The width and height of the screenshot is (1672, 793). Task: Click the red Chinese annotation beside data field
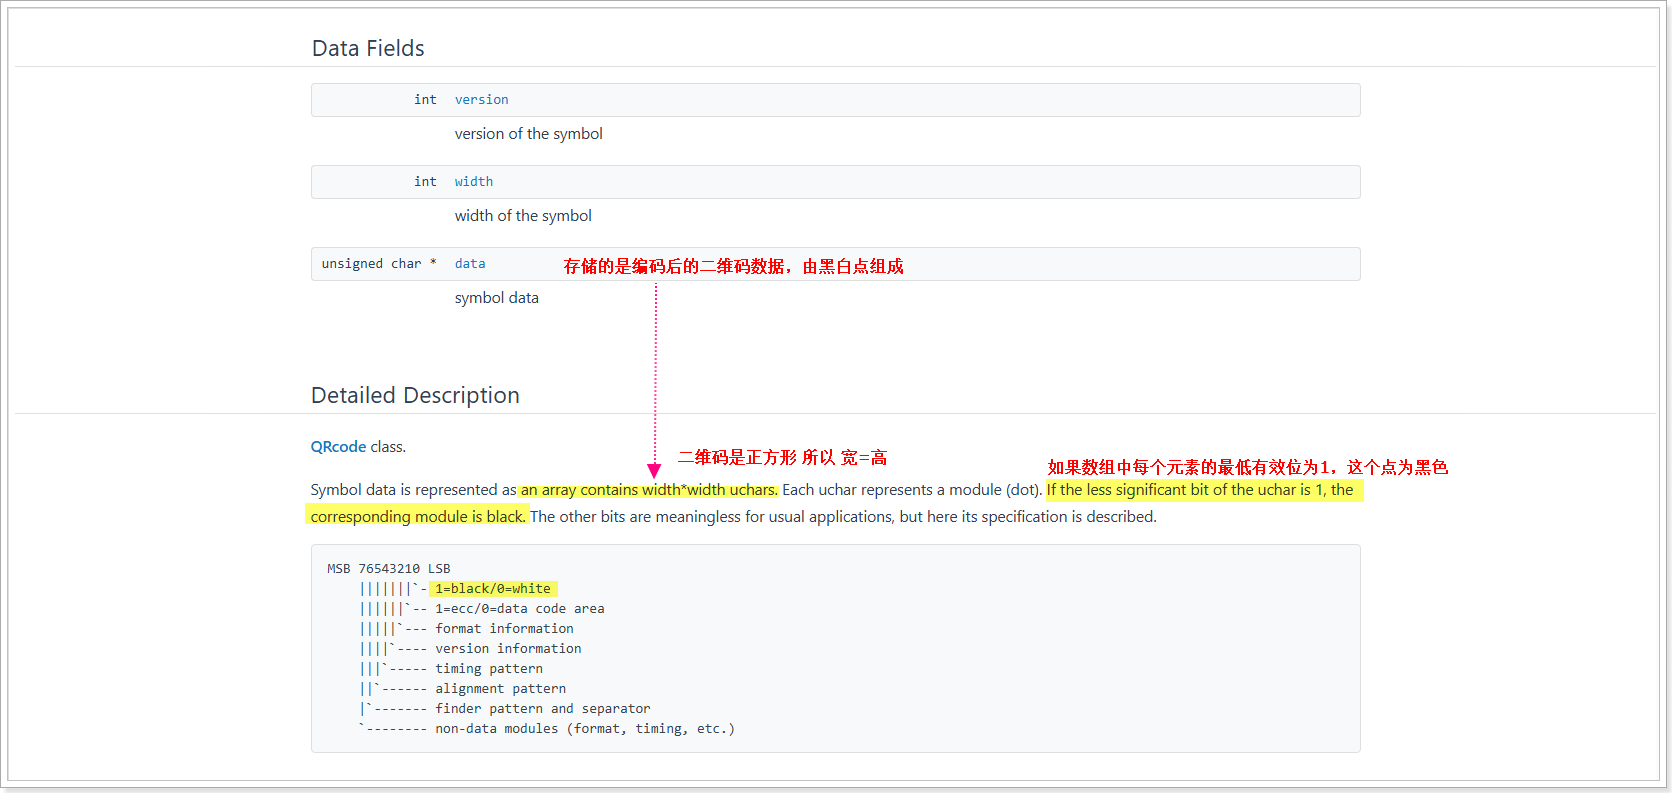pos(733,266)
